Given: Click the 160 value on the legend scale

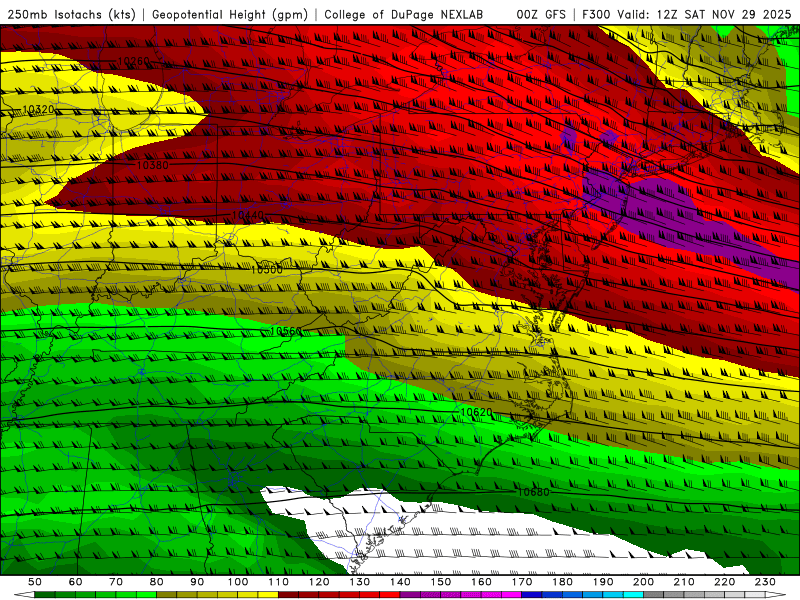Looking at the screenshot, I should 482,582.
